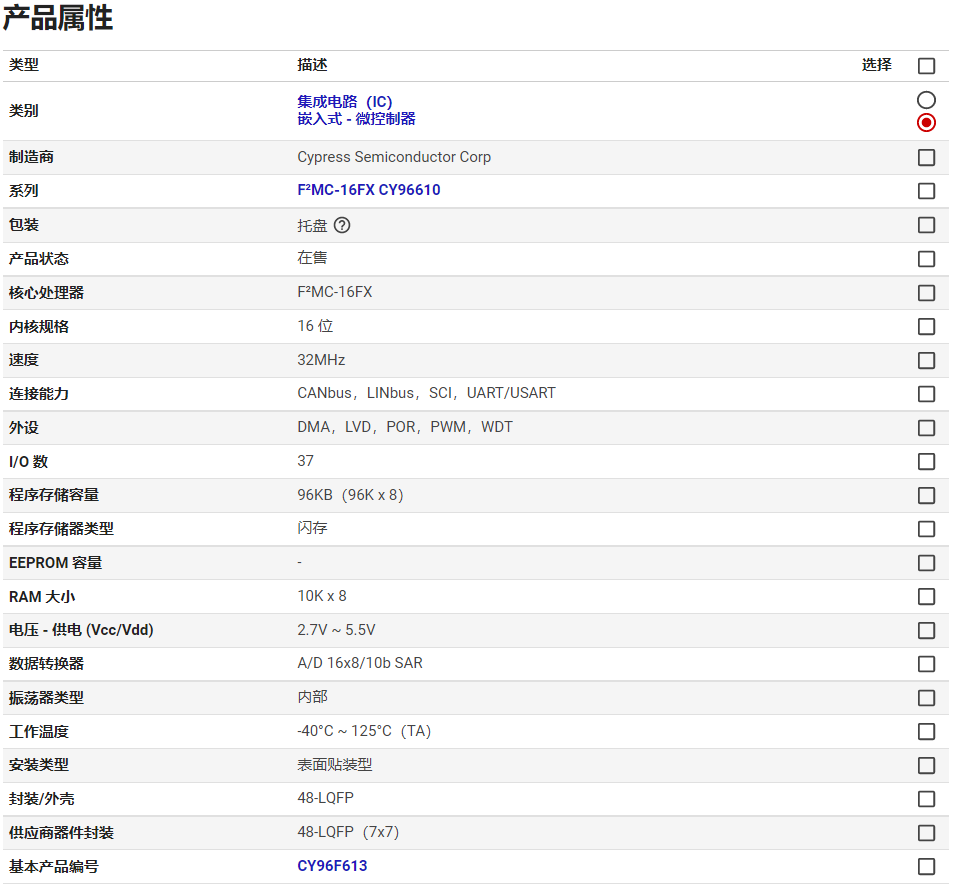This screenshot has width=964, height=896.
Task: Open the 集成电路 (IC) category link
Action: 345,102
